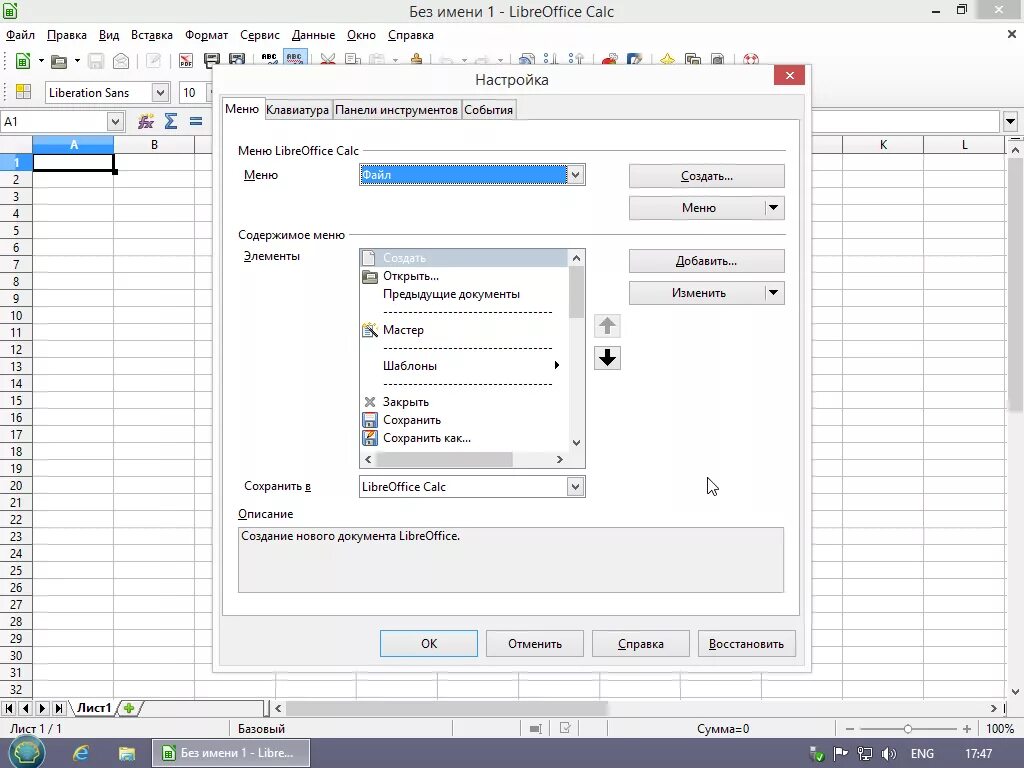
Task: Click the Отменить button
Action: pyautogui.click(x=535, y=643)
